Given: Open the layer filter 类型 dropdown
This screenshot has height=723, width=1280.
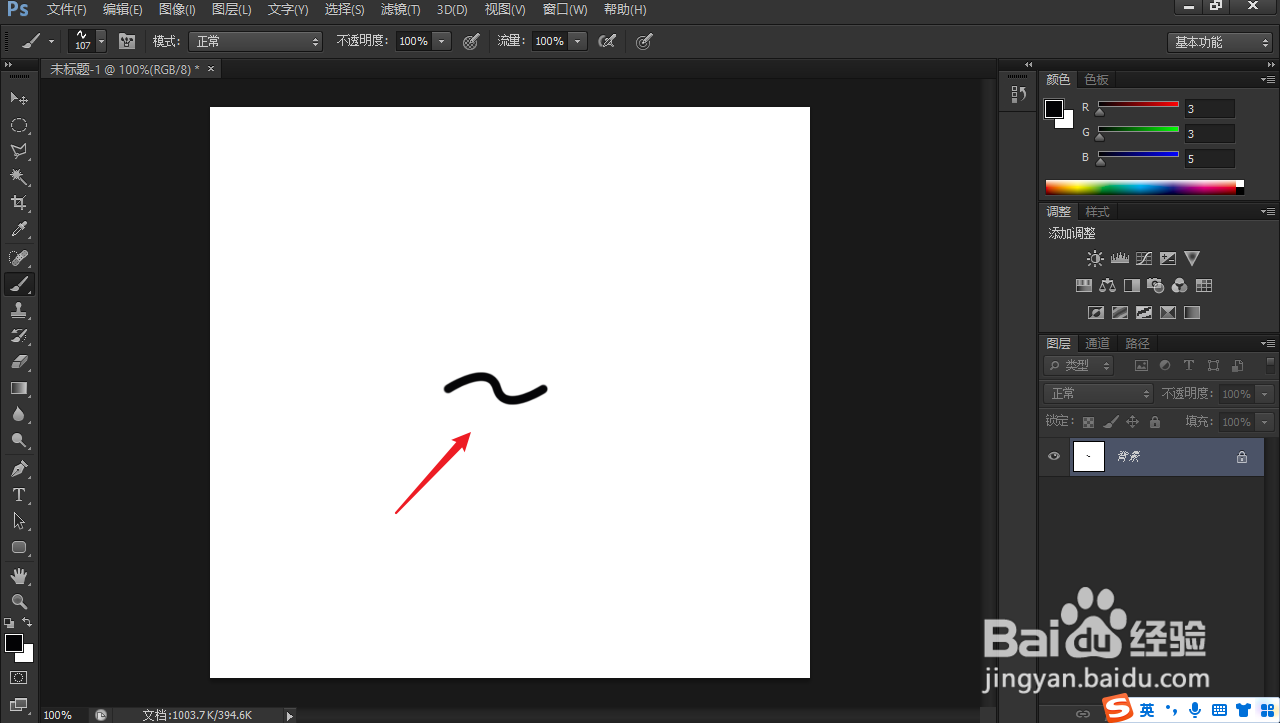Looking at the screenshot, I should (1078, 366).
